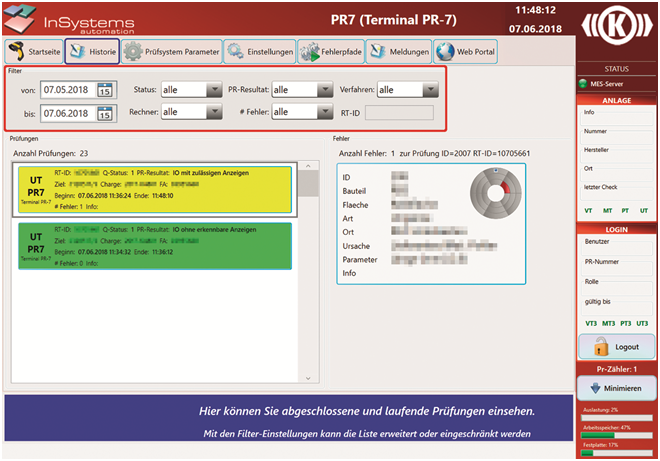Click the MT label under letzter Check
Viewport: 660px width, 461px height.
click(607, 211)
